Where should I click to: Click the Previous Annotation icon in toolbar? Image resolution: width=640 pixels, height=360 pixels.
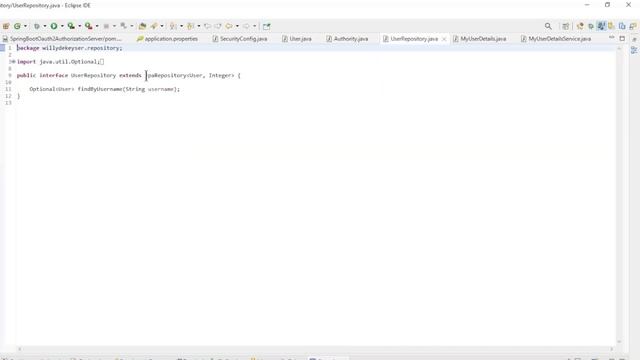coord(190,26)
